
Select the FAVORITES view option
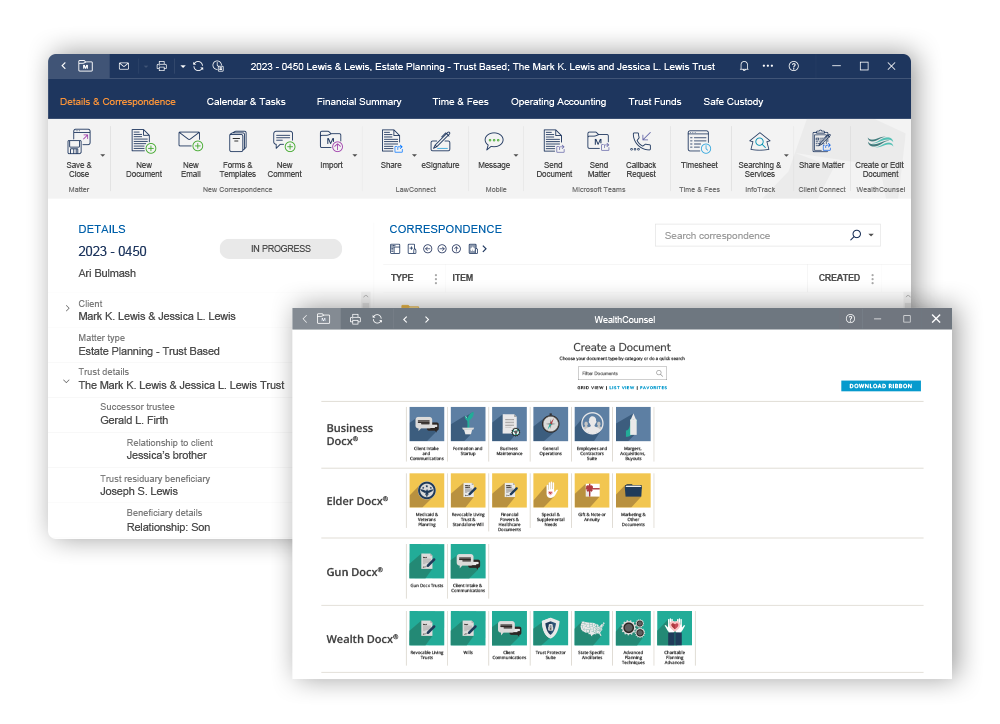[x=653, y=387]
